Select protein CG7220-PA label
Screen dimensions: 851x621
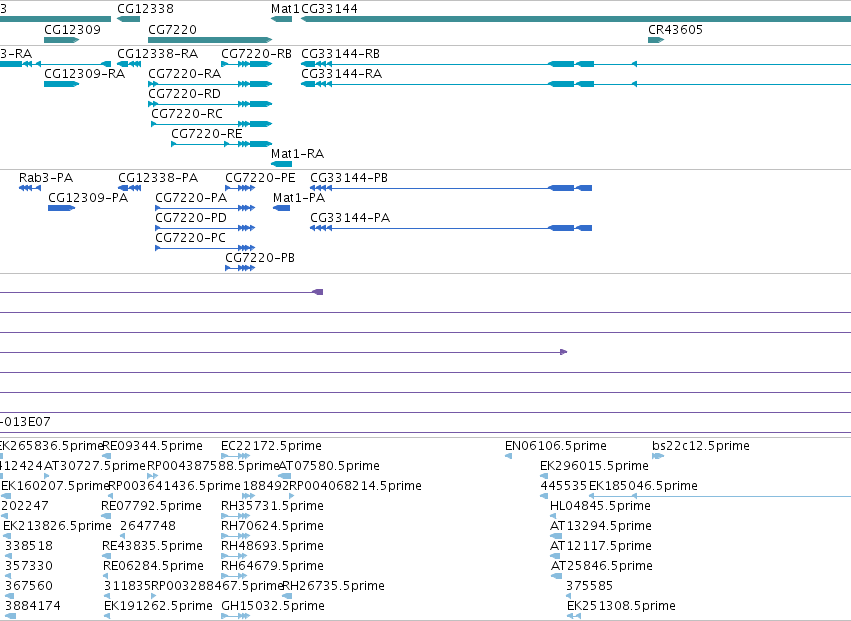(191, 198)
